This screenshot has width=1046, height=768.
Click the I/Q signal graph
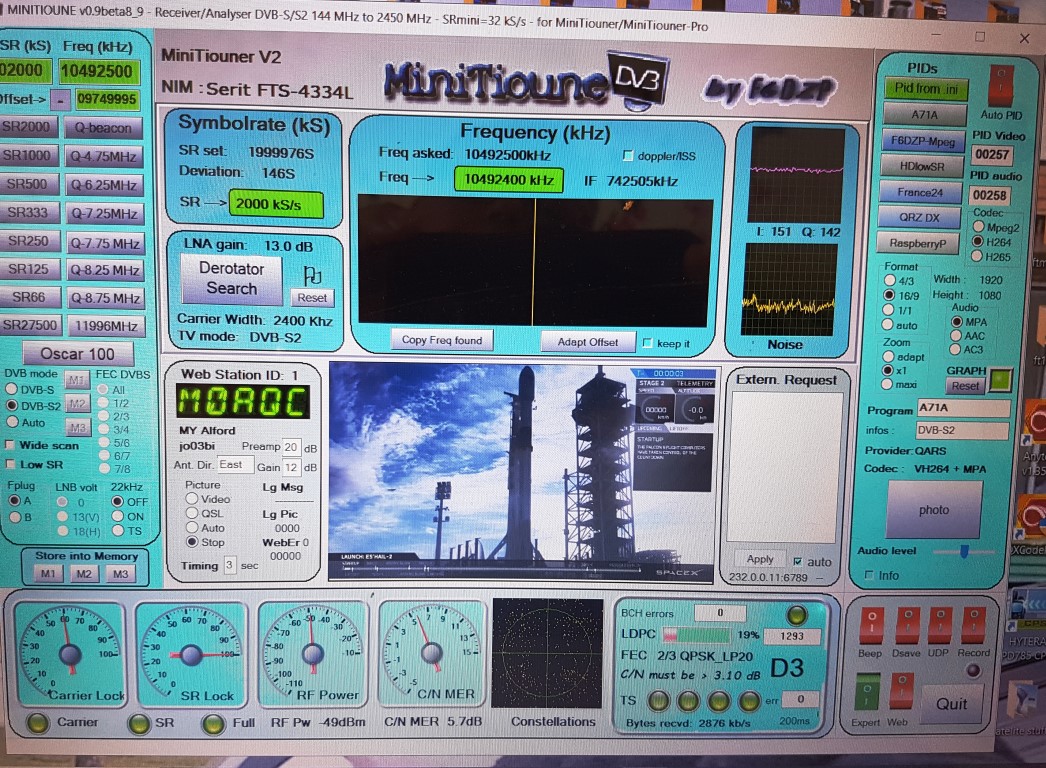pos(795,175)
